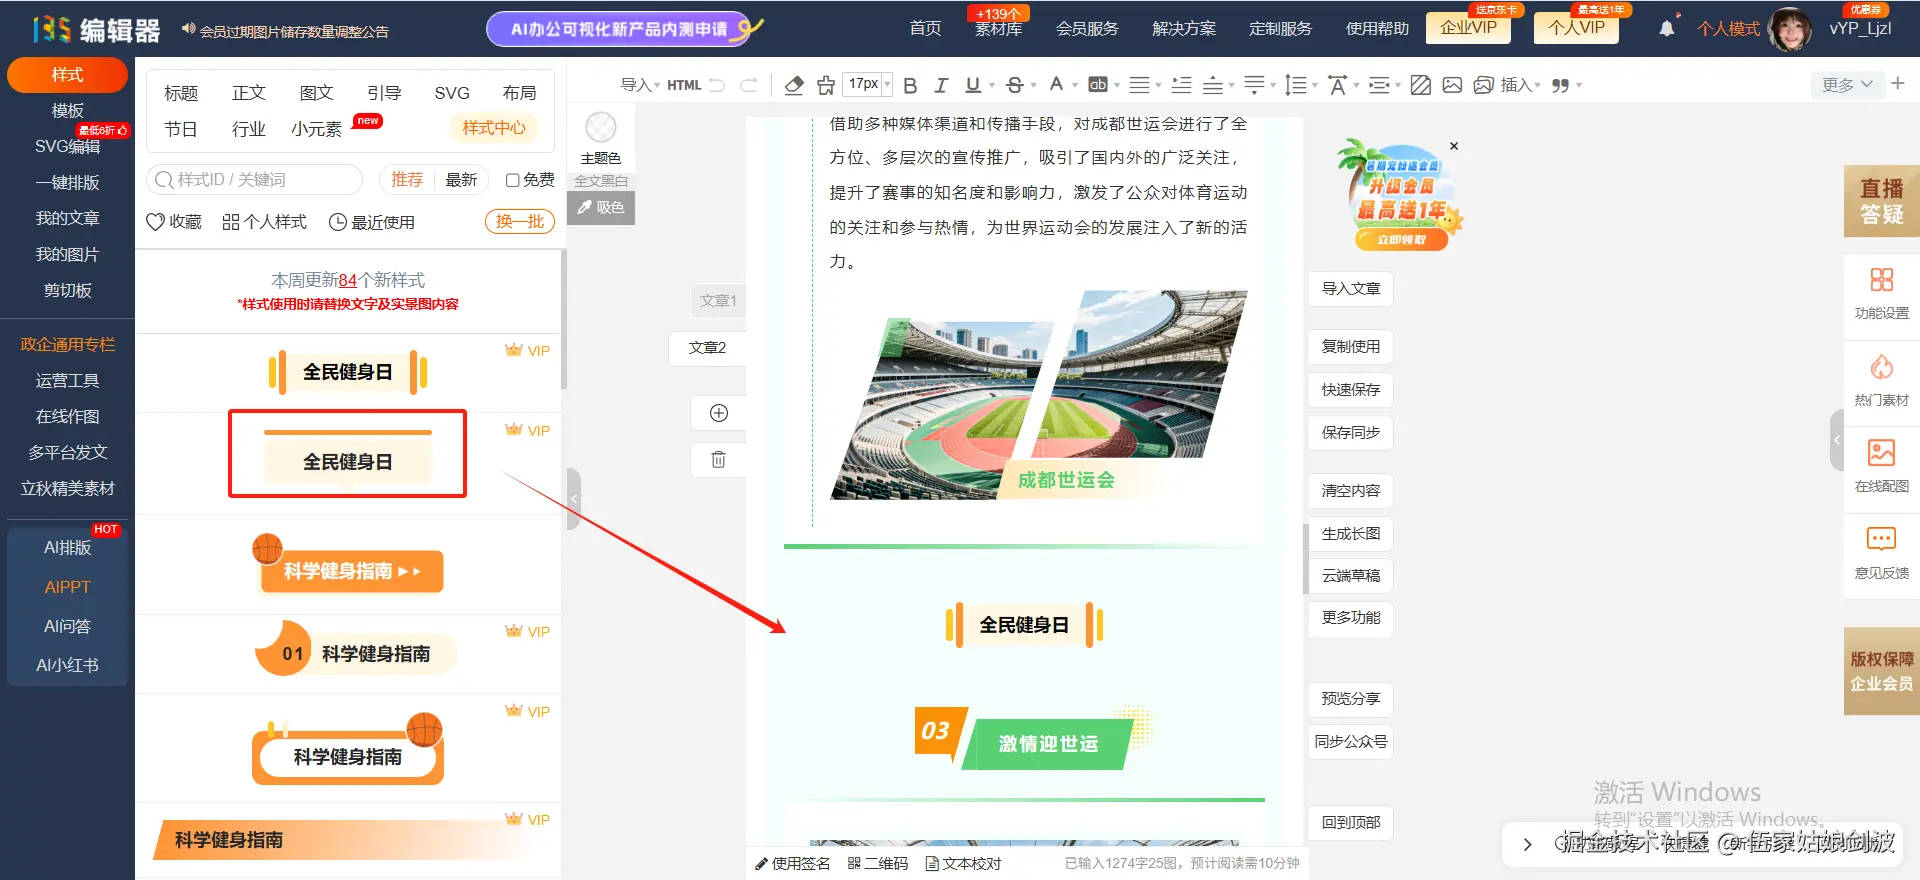The image size is (1920, 880).
Task: Click the 样式ID search field
Action: [x=255, y=180]
